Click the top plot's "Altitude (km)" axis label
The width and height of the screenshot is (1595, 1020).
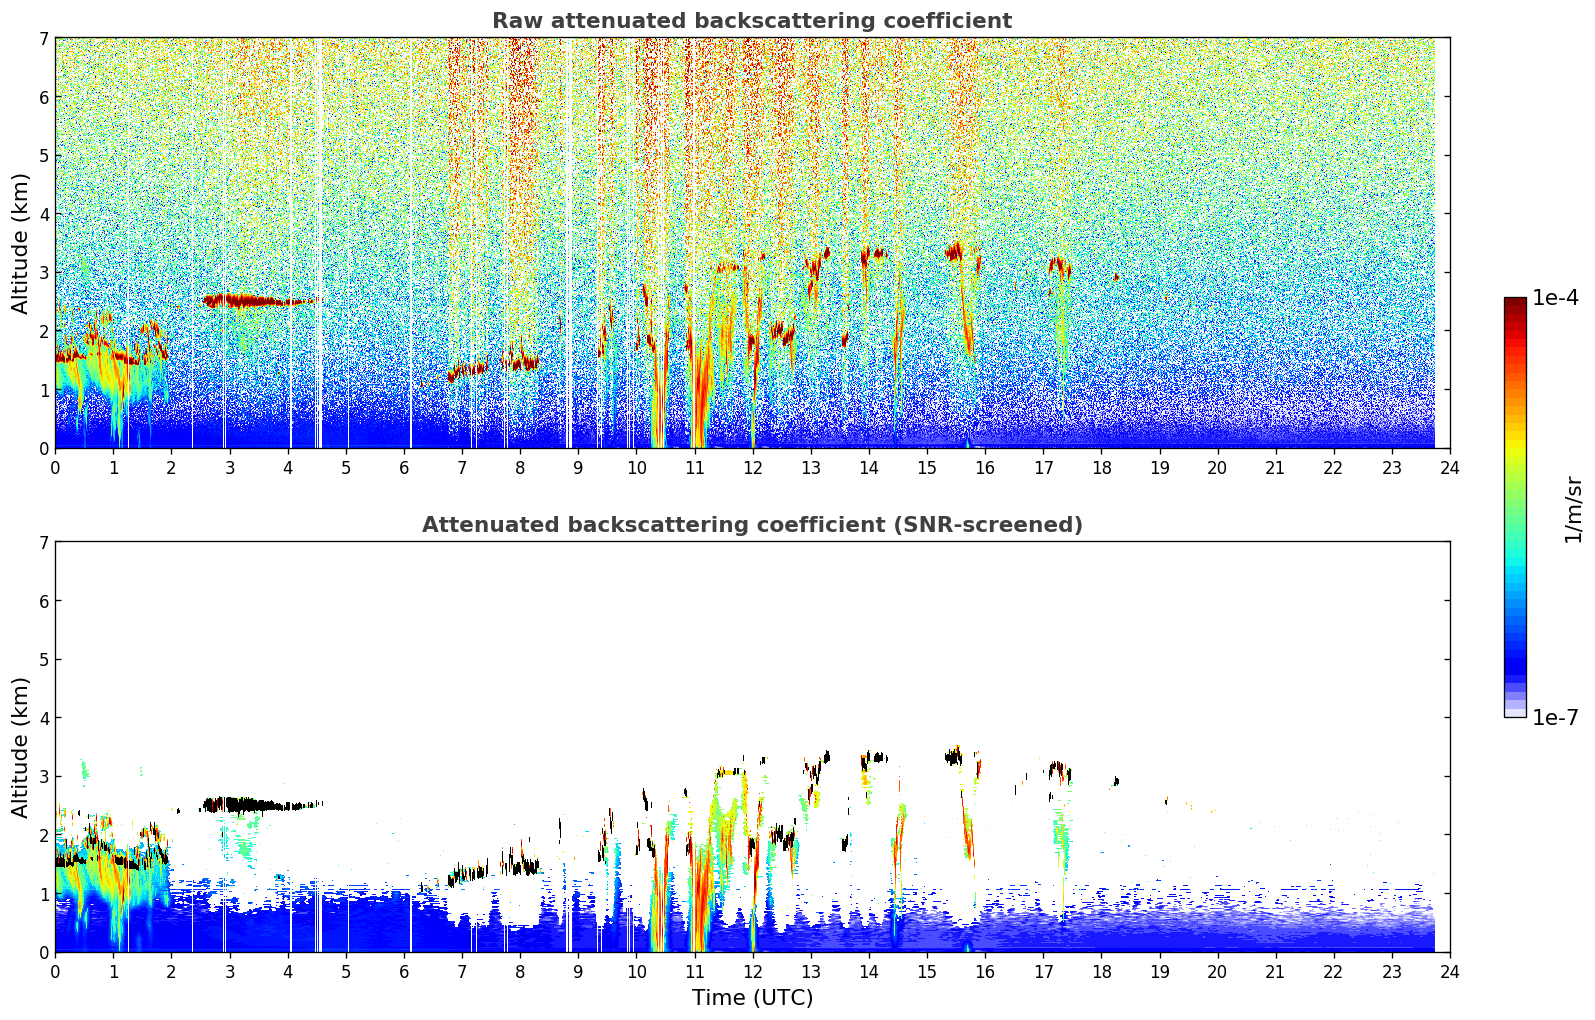(x=21, y=243)
